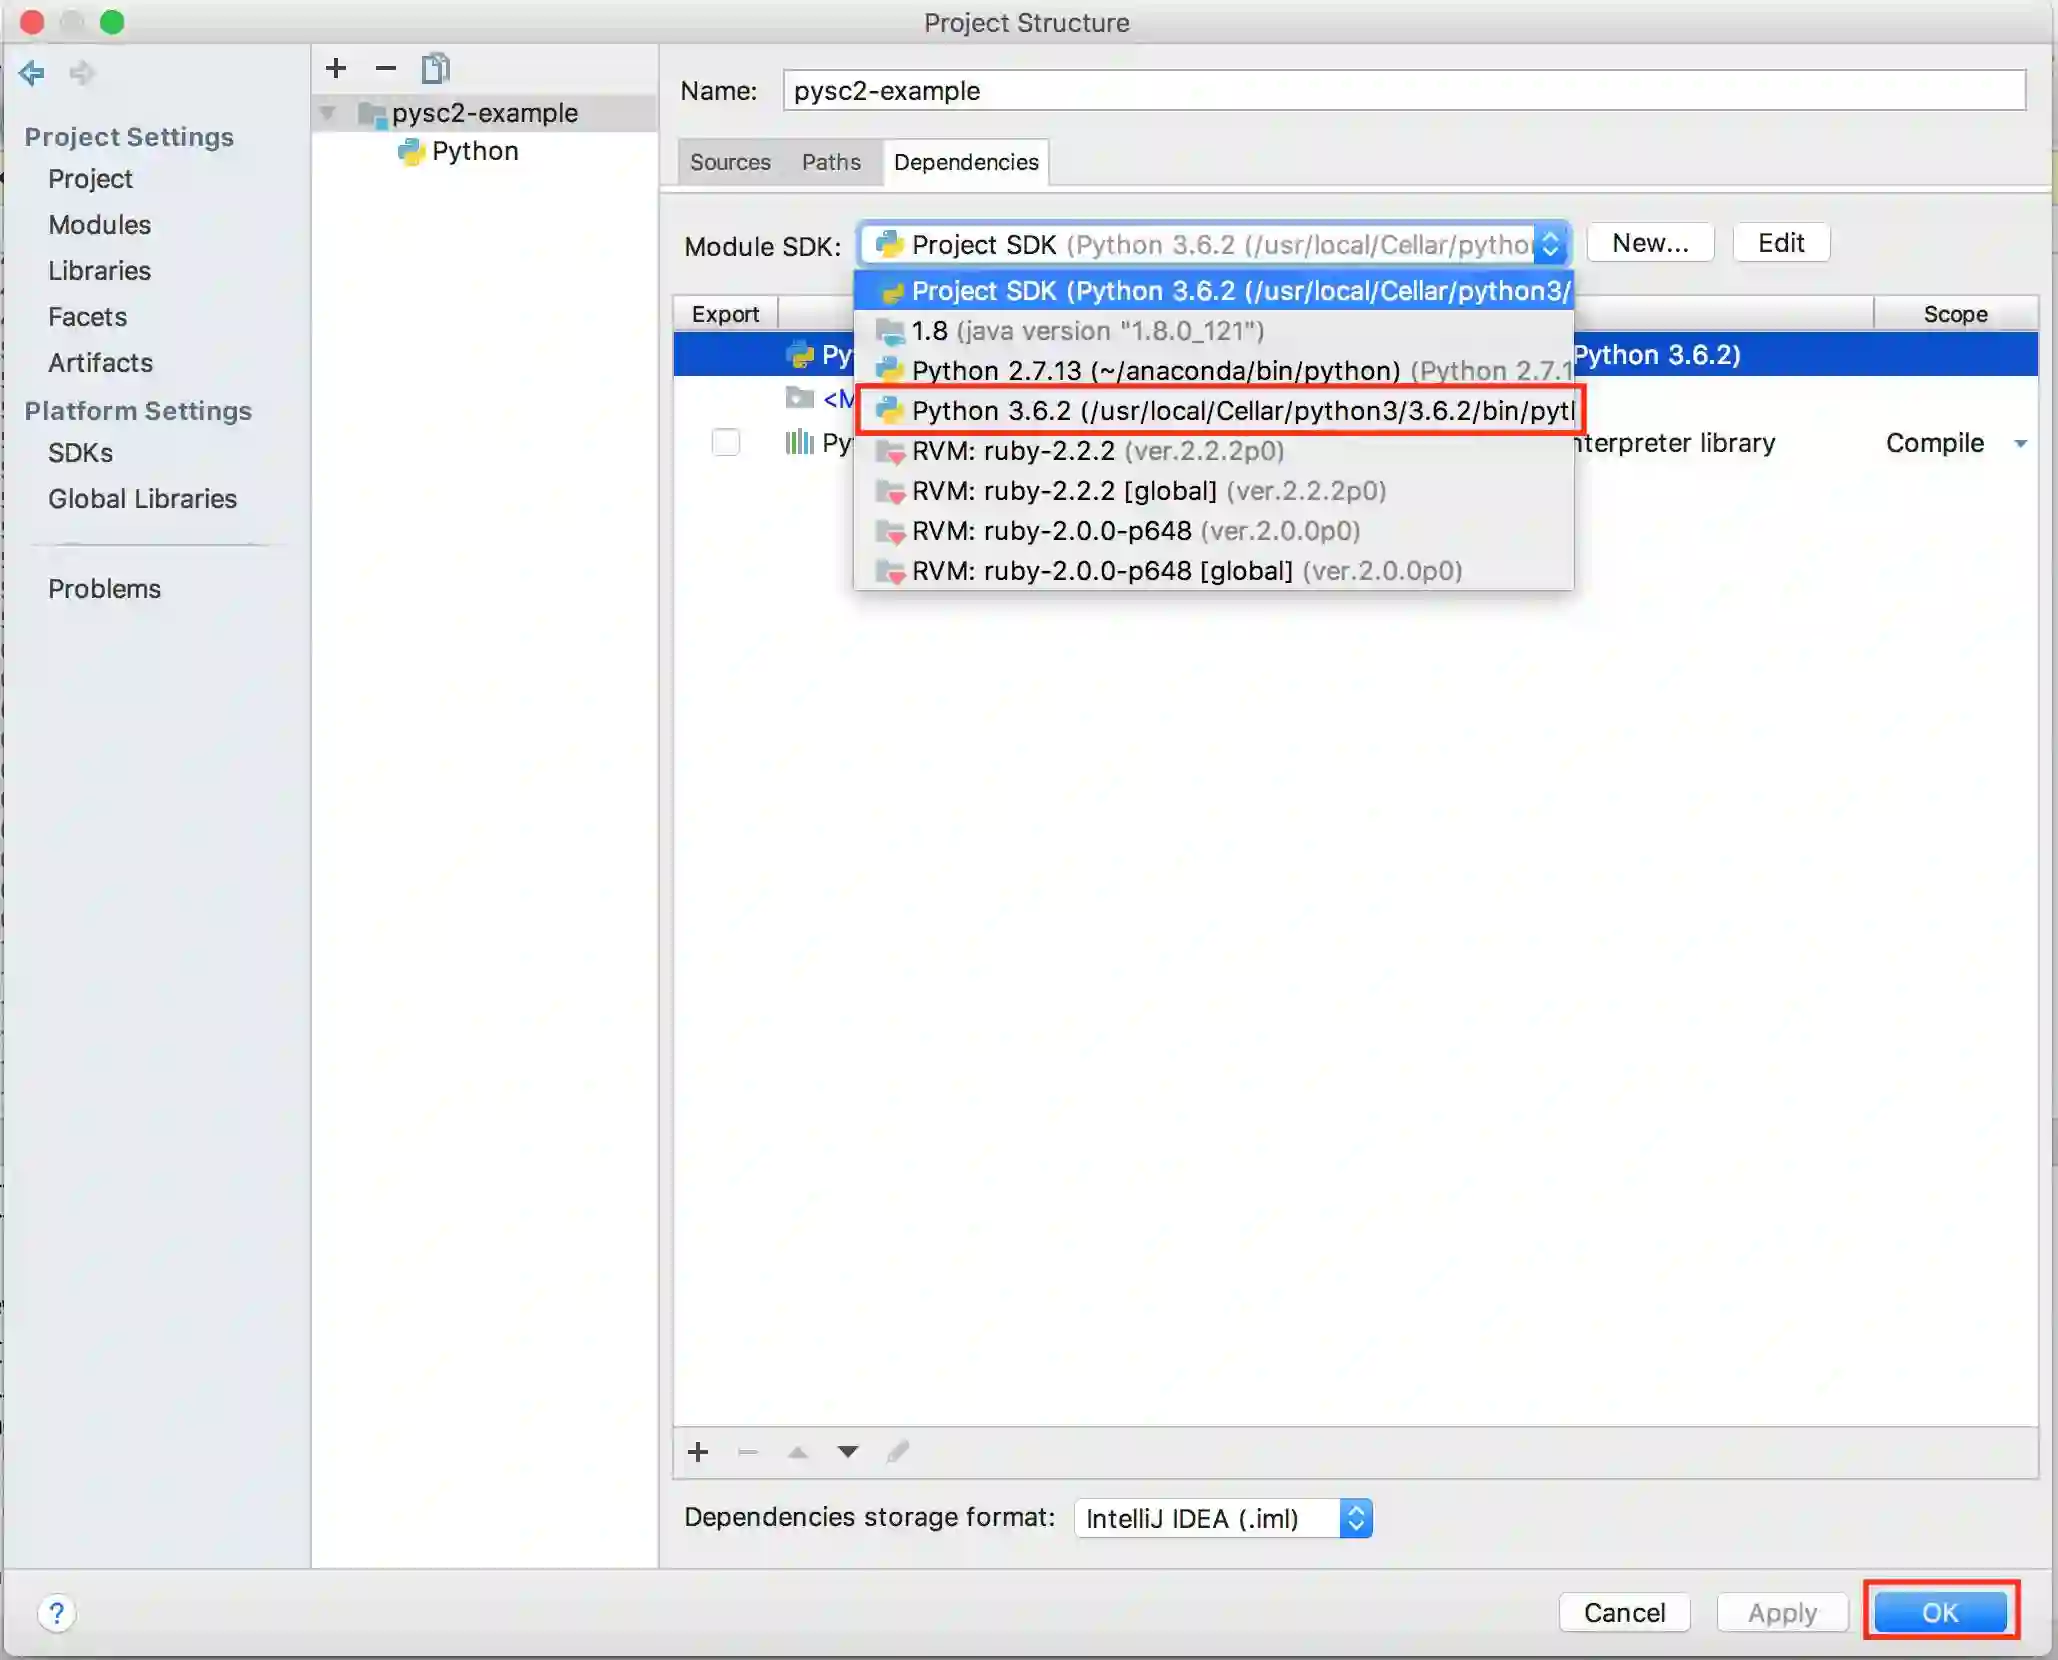The width and height of the screenshot is (2058, 1660).
Task: Click the New... SDK button
Action: 1650,243
